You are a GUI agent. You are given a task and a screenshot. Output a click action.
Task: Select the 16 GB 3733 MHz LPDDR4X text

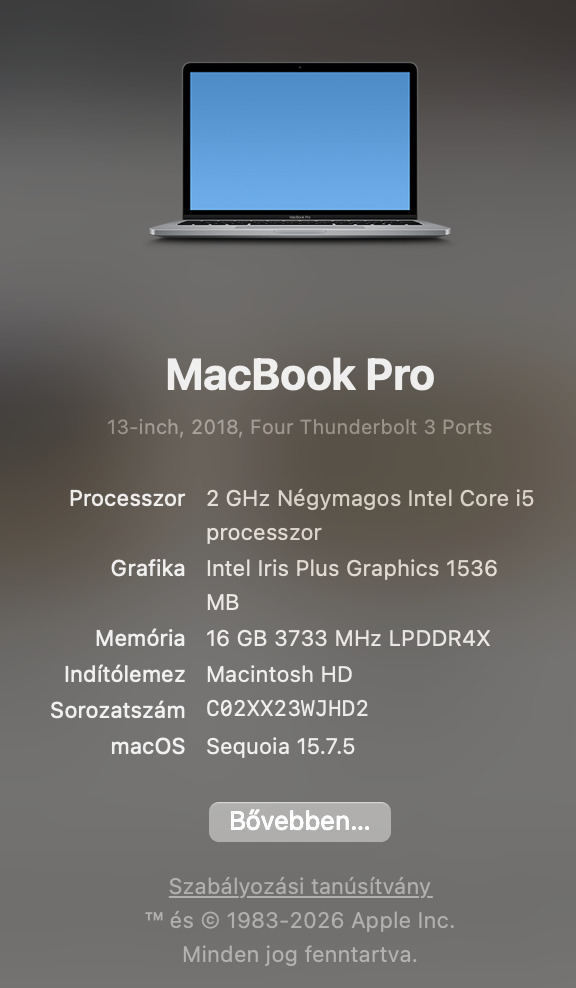click(x=348, y=638)
